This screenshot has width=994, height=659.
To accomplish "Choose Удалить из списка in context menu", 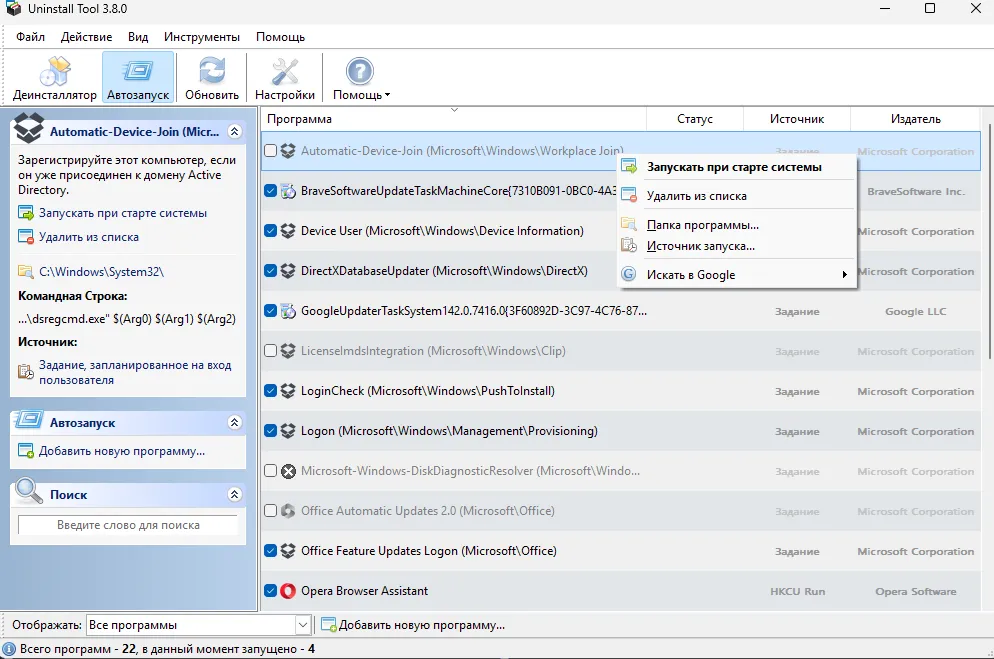I will 696,196.
